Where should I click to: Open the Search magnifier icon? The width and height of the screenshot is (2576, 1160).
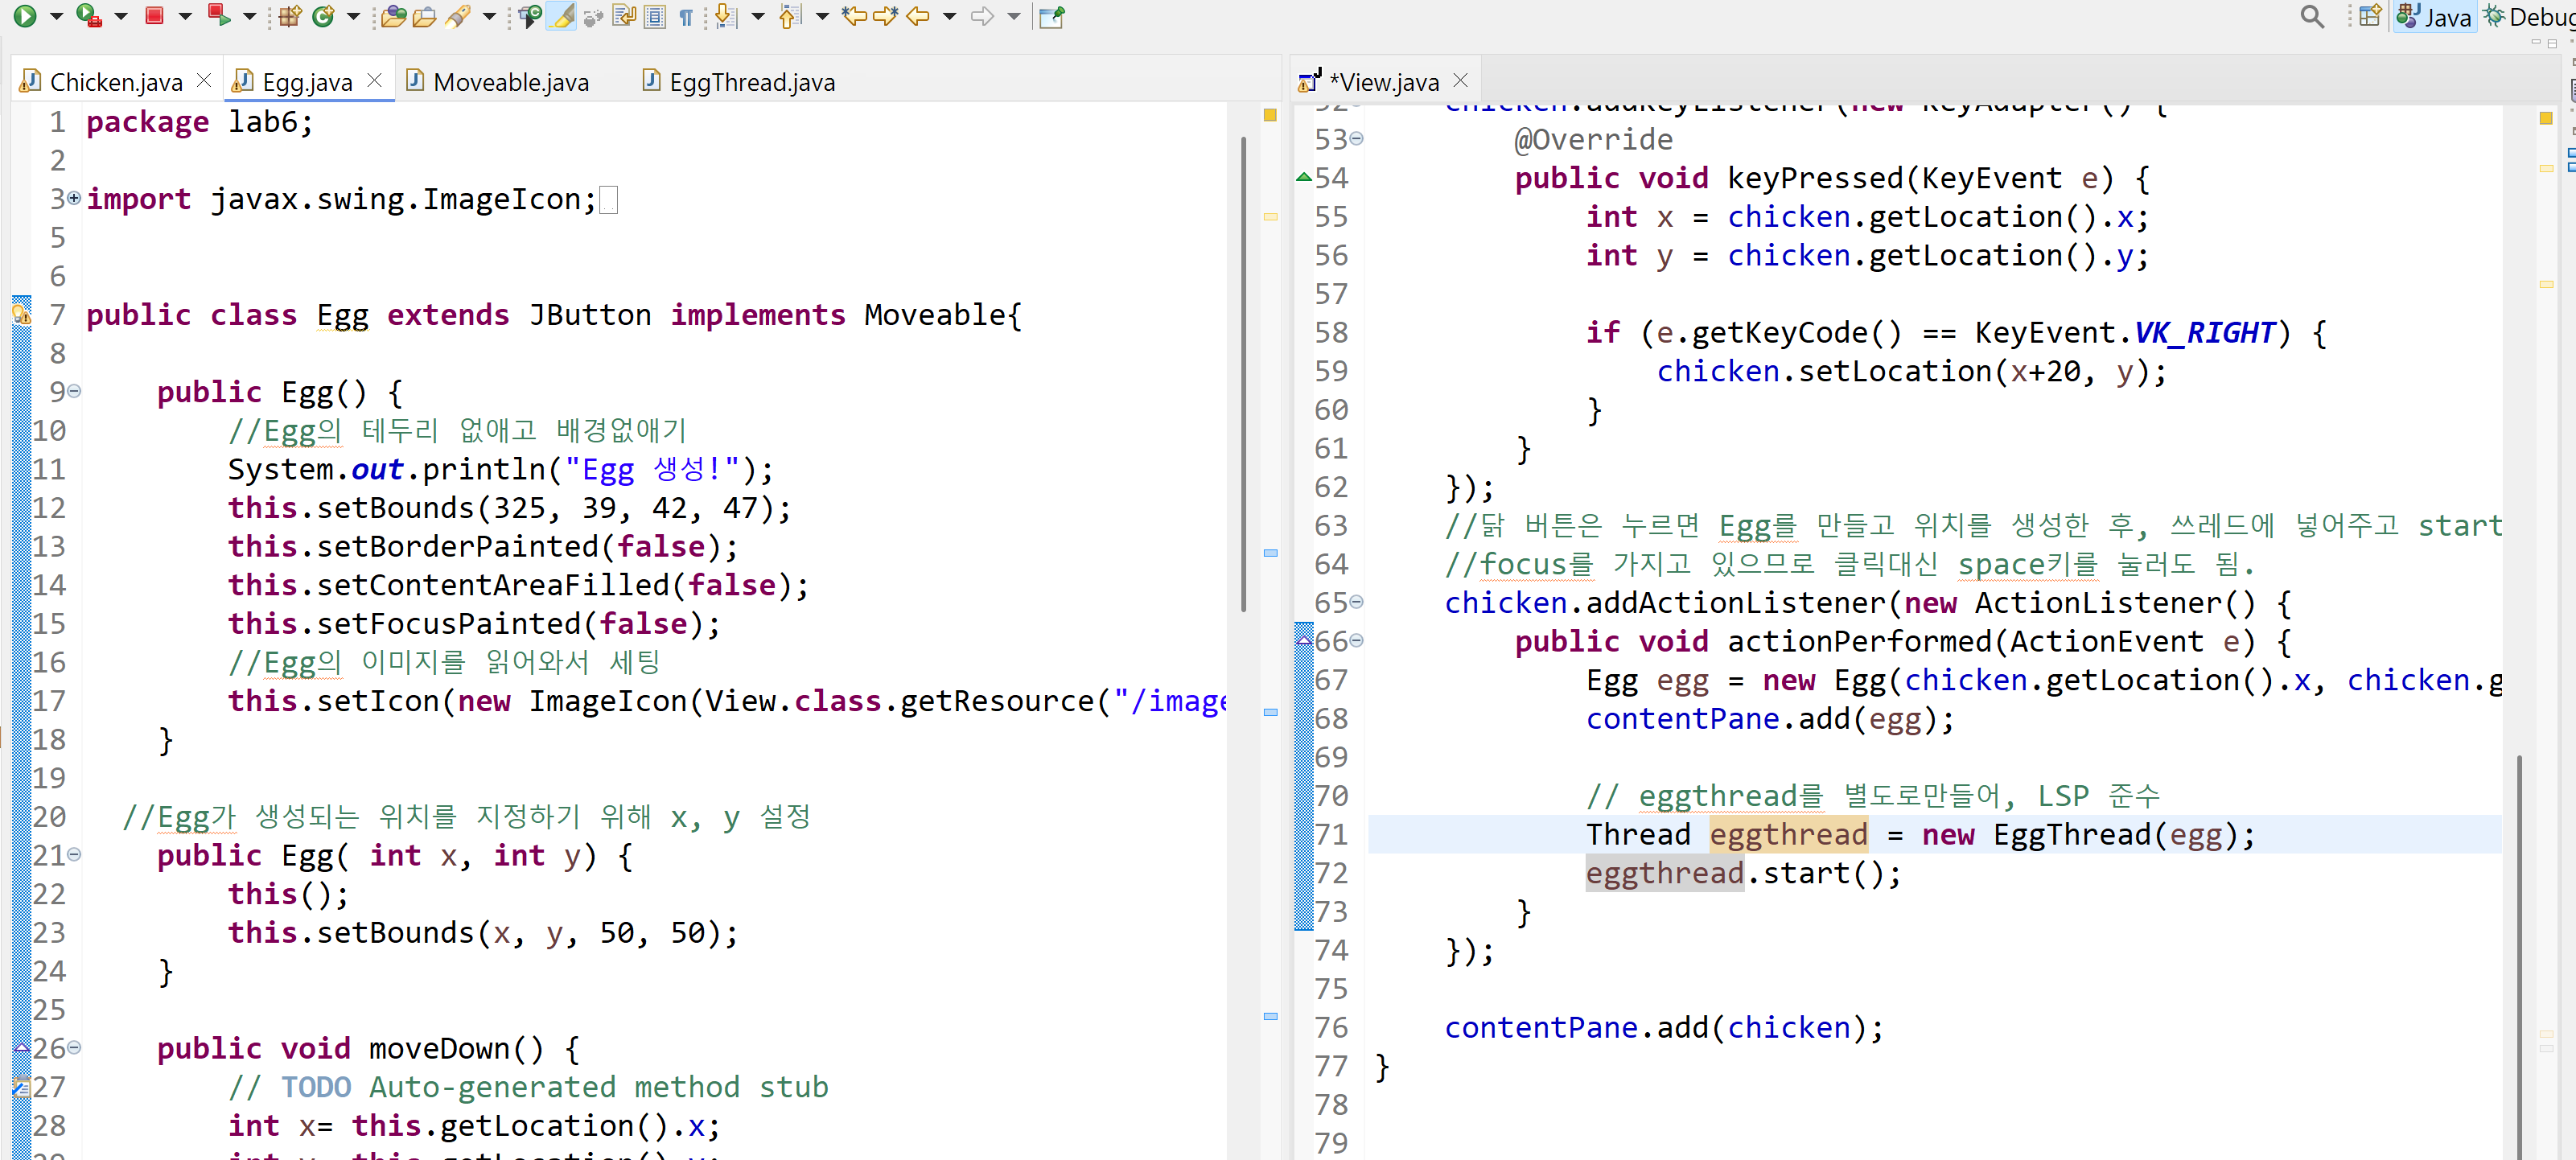tap(2312, 16)
